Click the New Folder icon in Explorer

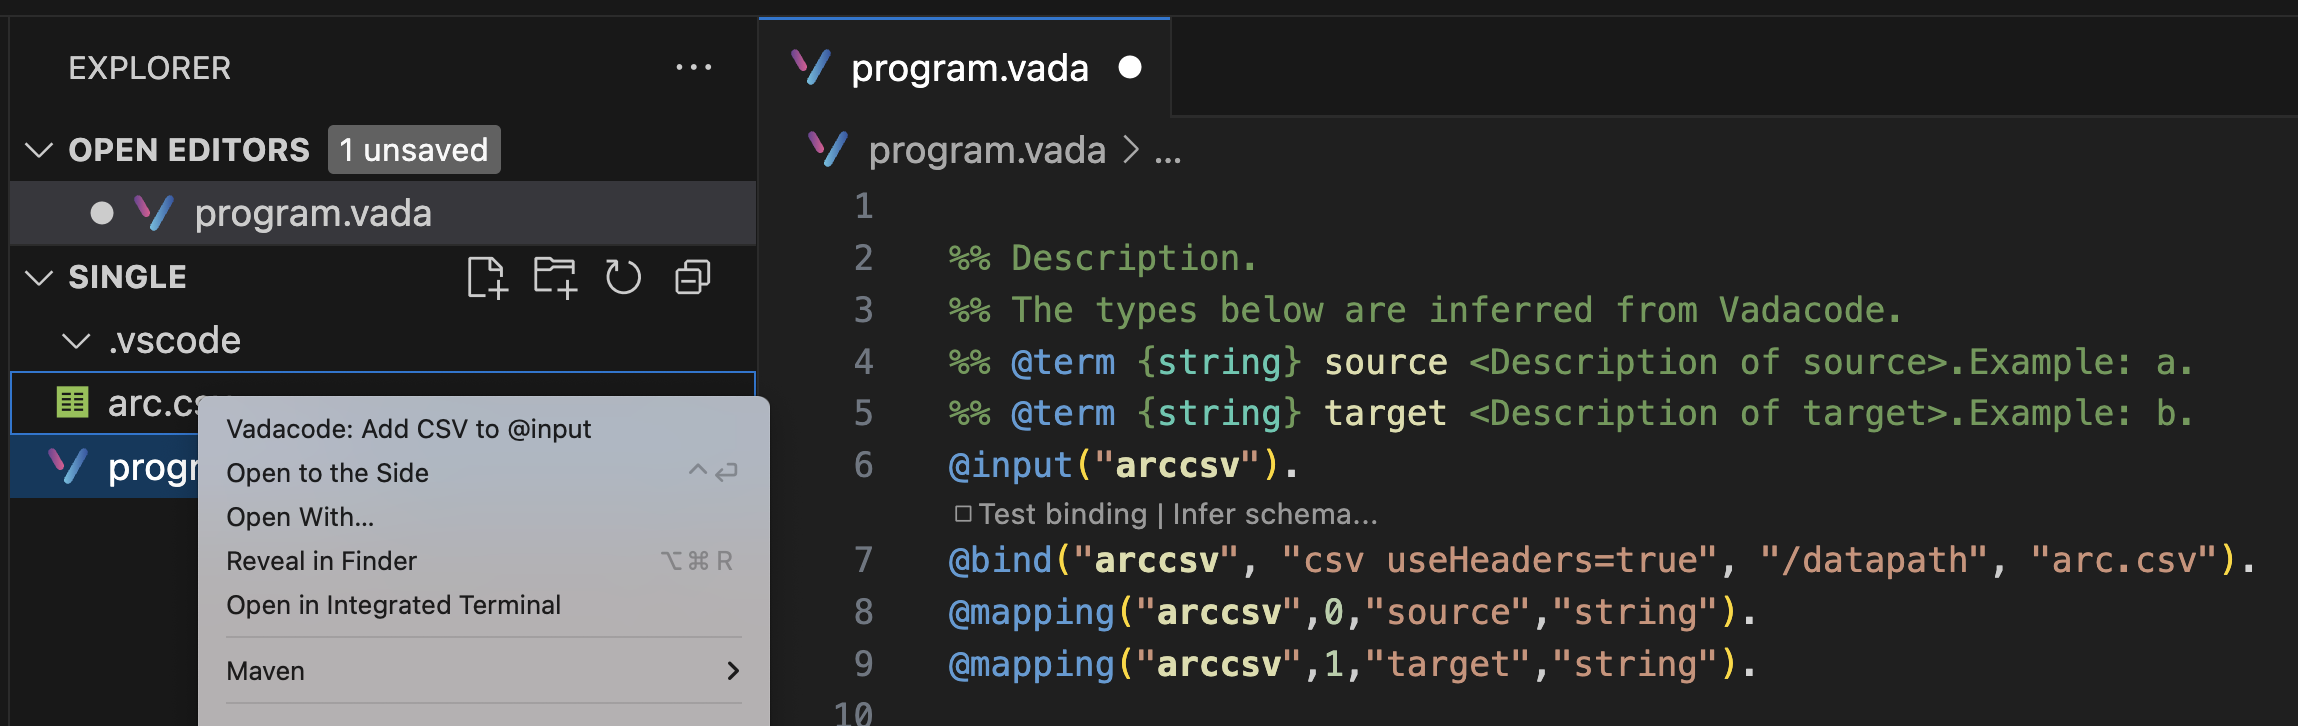coord(555,277)
